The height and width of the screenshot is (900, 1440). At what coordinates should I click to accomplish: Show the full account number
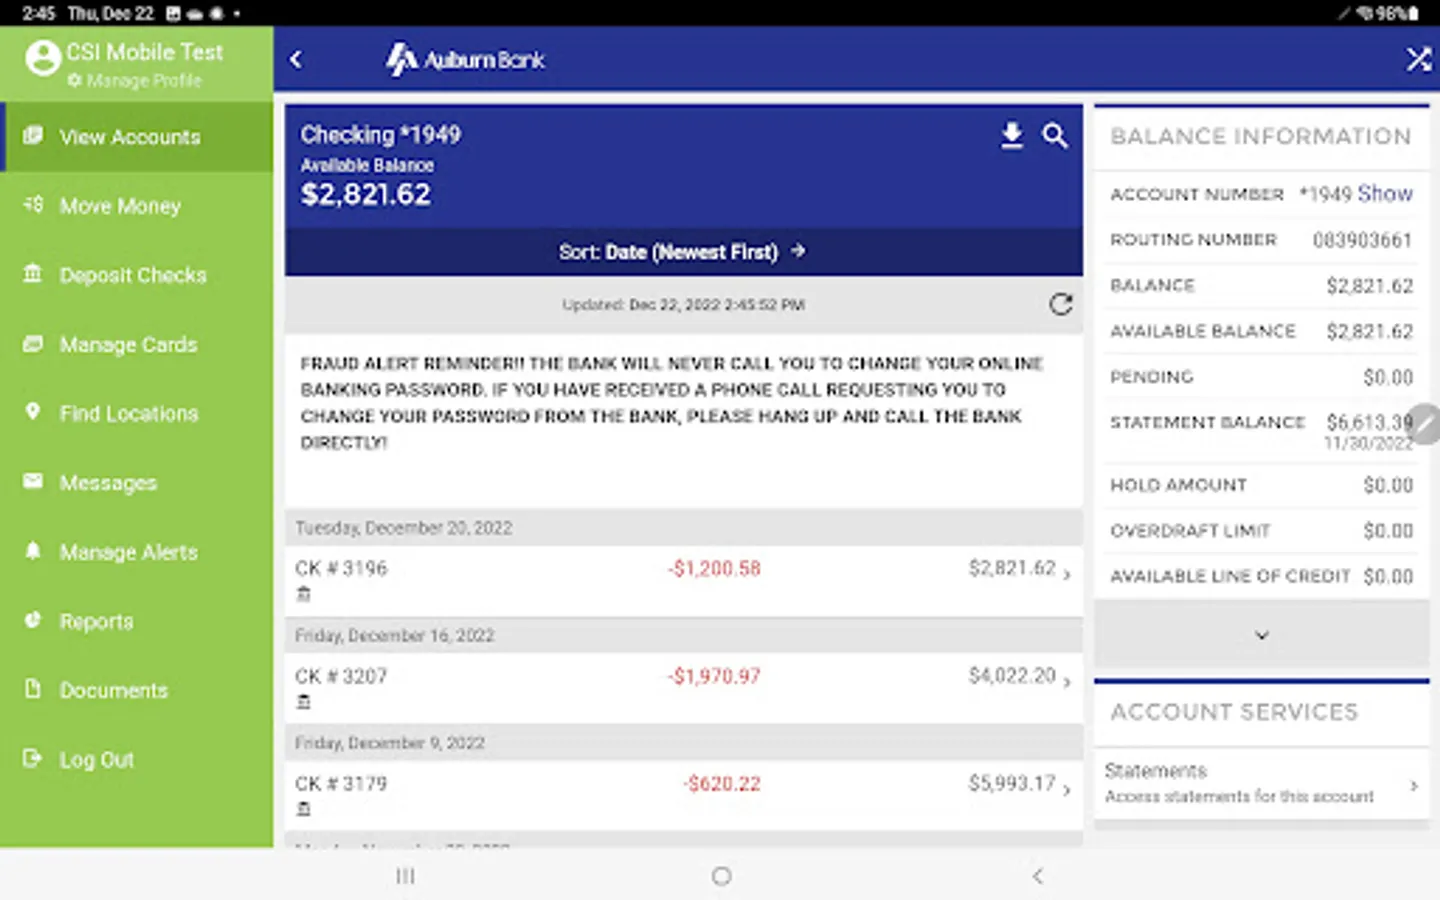(1385, 193)
